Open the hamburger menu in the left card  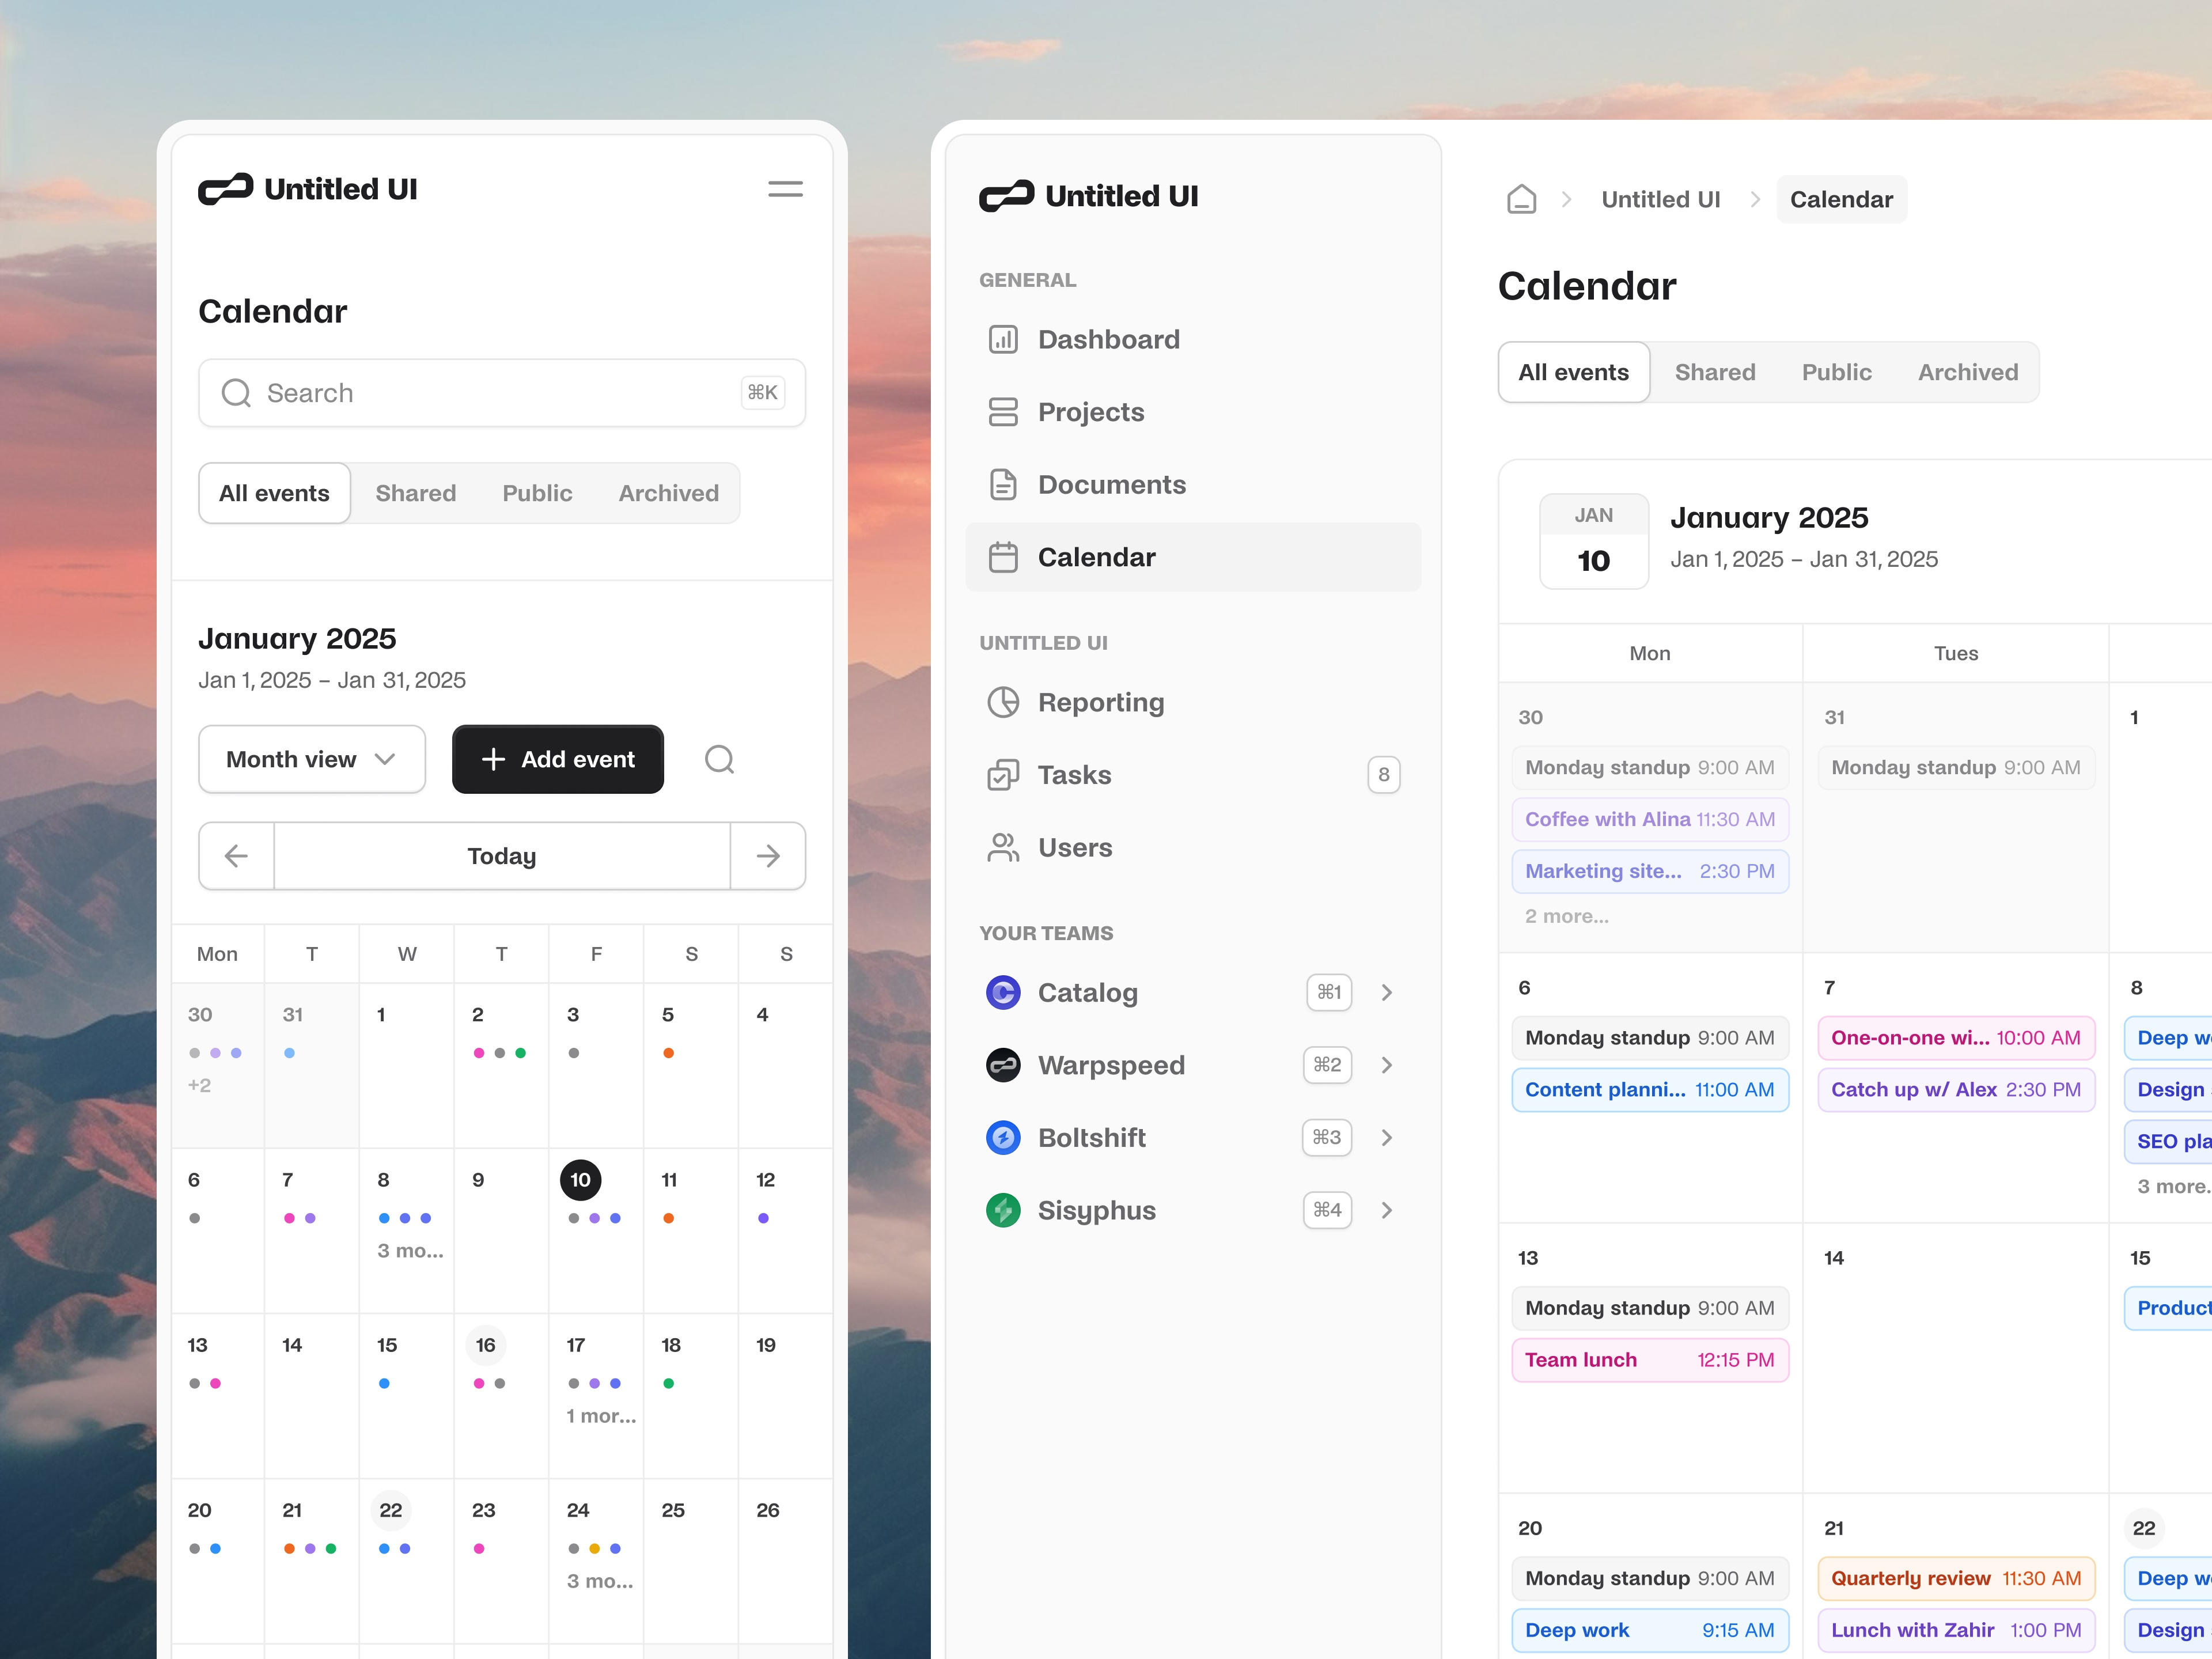[x=785, y=189]
